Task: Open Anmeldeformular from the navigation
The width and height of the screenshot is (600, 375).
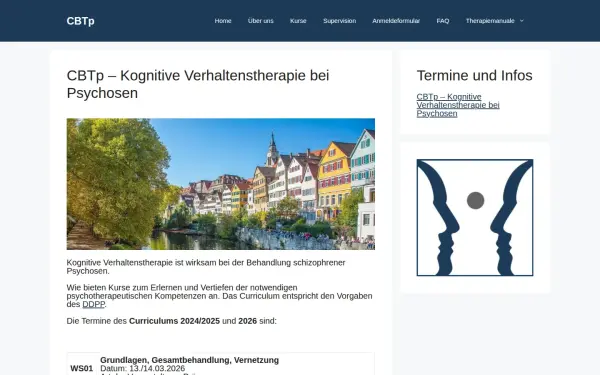Action: click(x=396, y=21)
